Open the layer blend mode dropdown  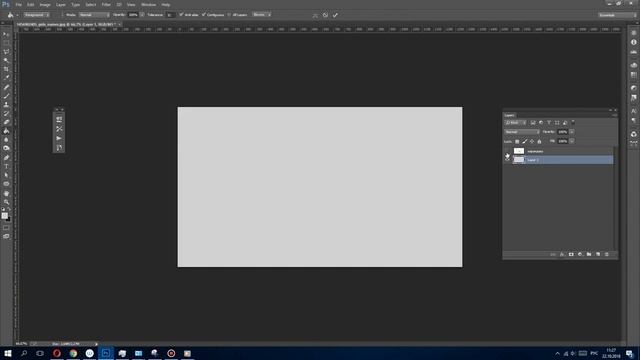[x=522, y=132]
